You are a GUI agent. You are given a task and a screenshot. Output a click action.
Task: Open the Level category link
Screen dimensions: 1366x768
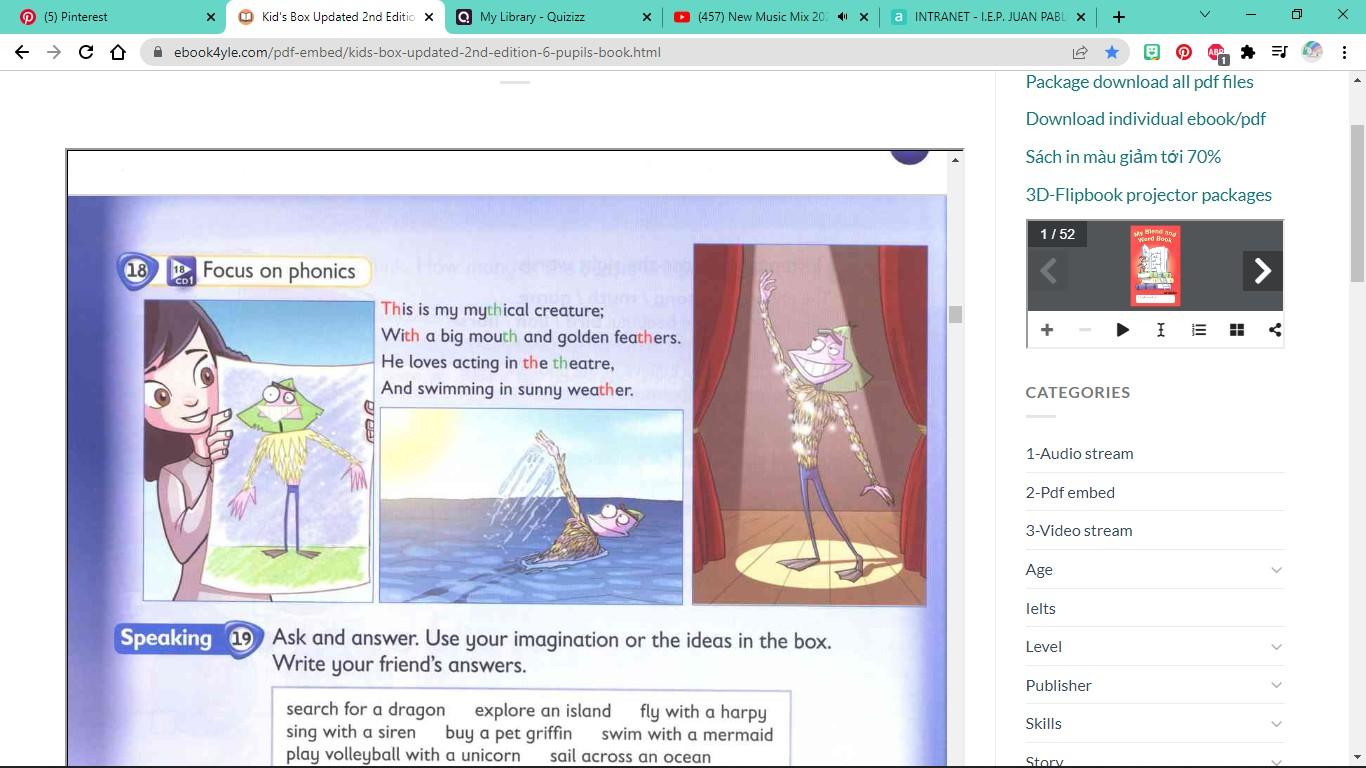coord(1043,646)
